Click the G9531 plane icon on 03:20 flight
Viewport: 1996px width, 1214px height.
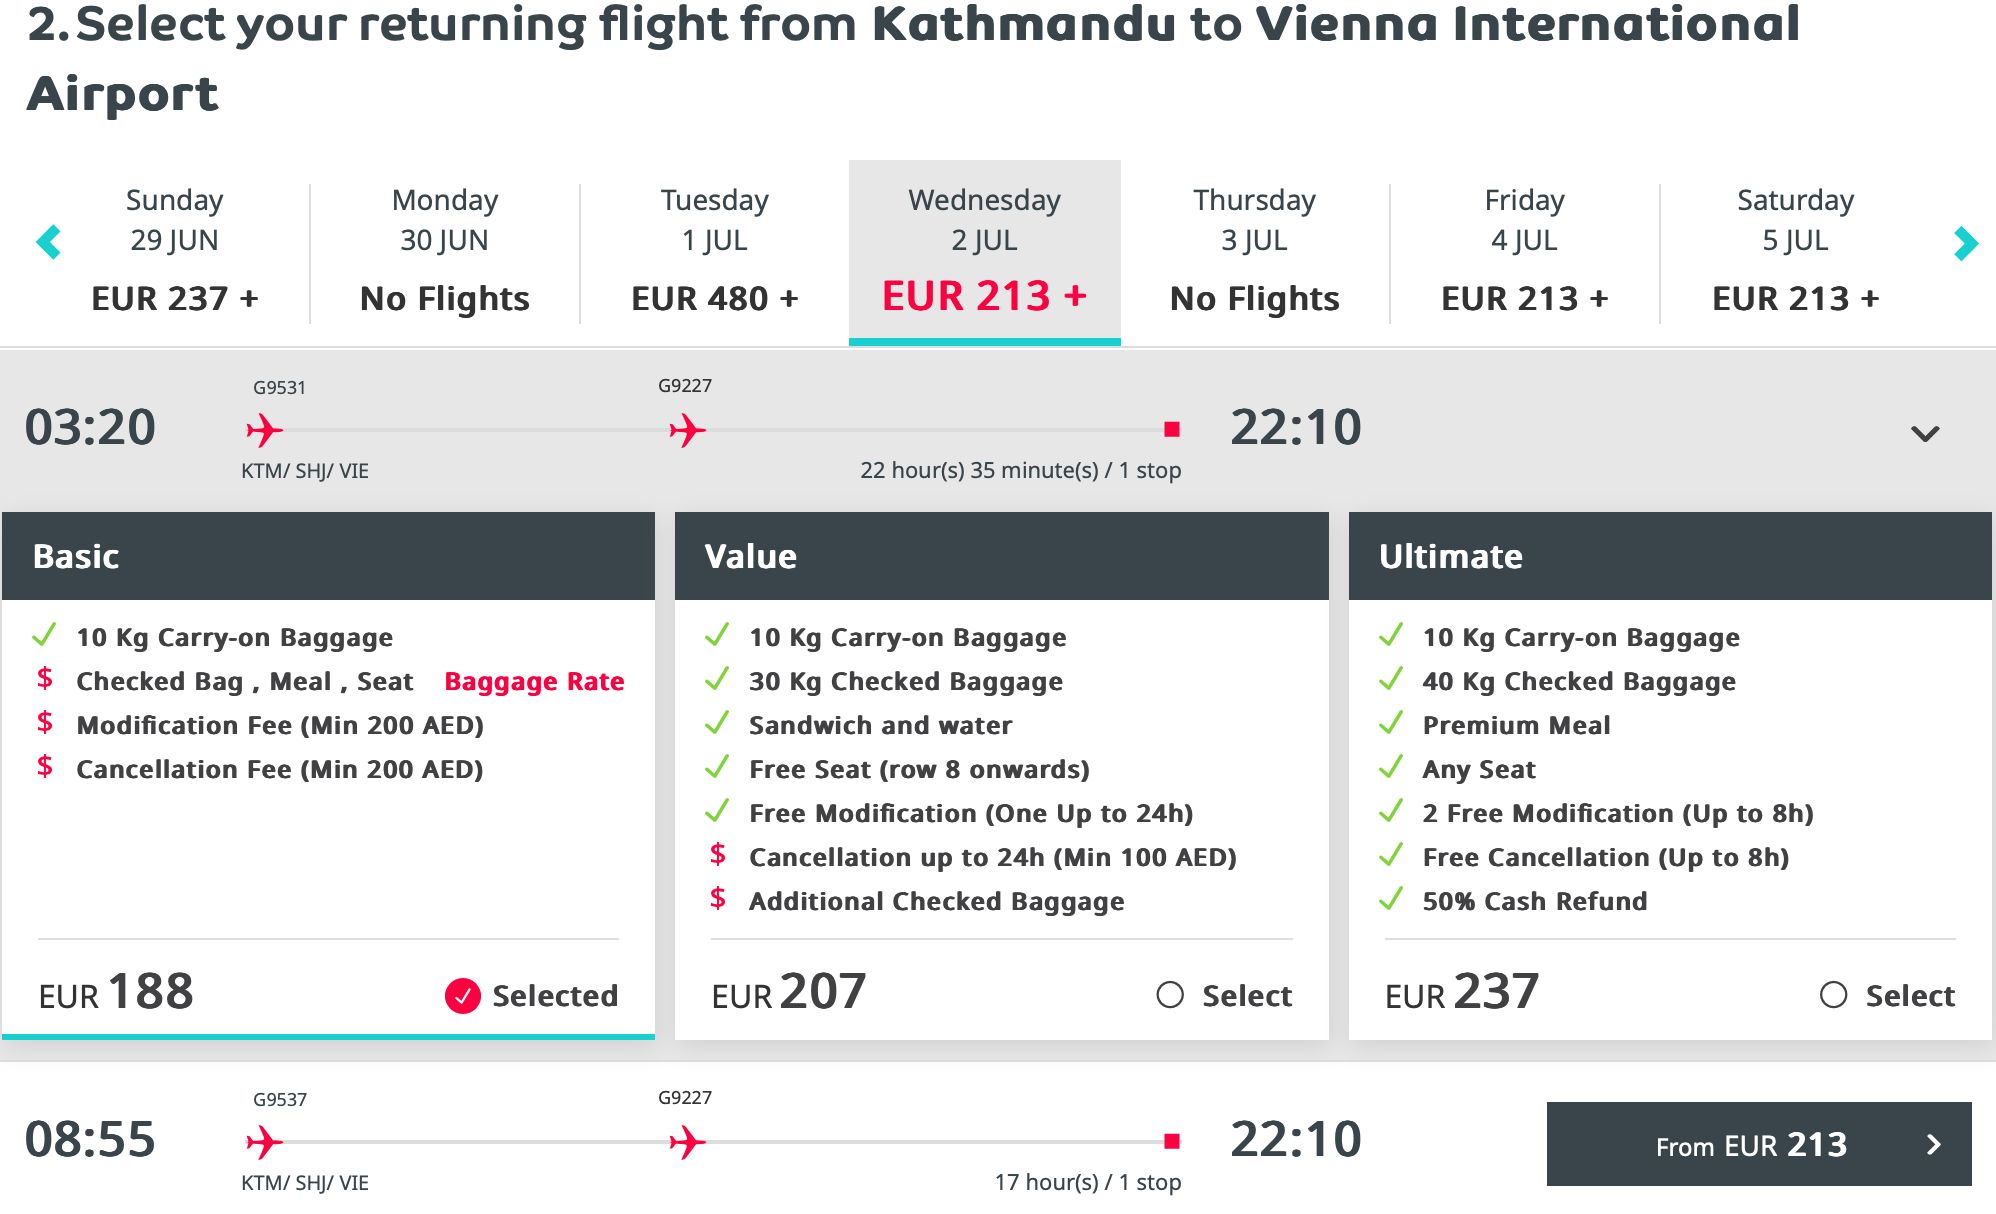pyautogui.click(x=264, y=431)
